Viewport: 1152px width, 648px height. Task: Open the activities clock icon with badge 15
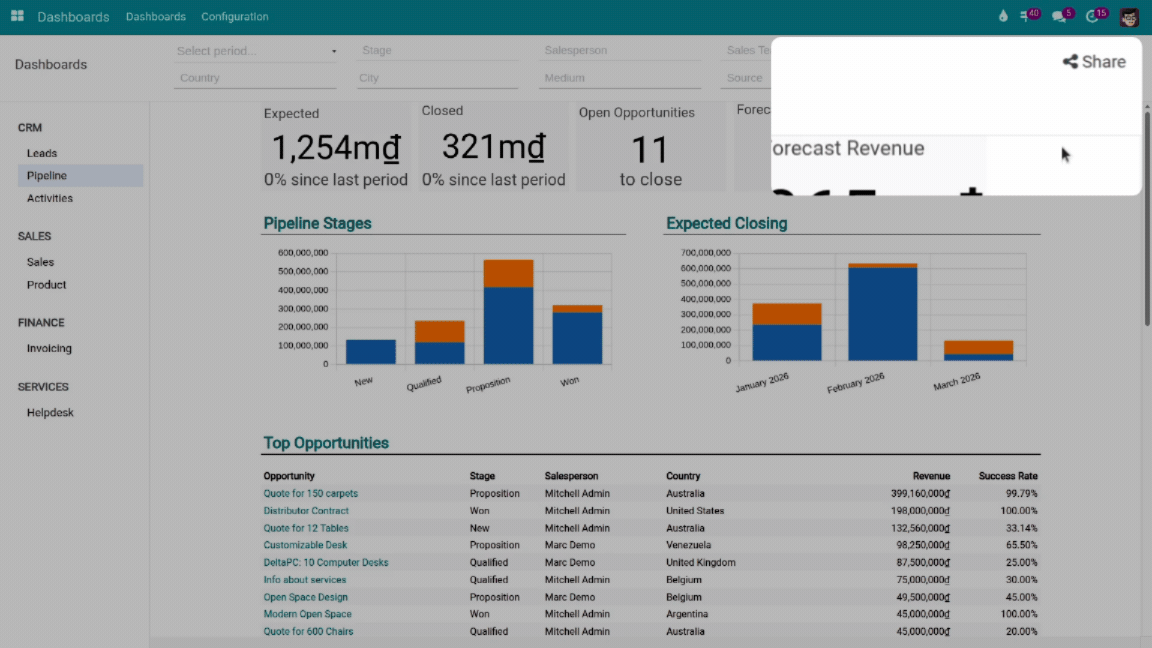tap(1094, 17)
